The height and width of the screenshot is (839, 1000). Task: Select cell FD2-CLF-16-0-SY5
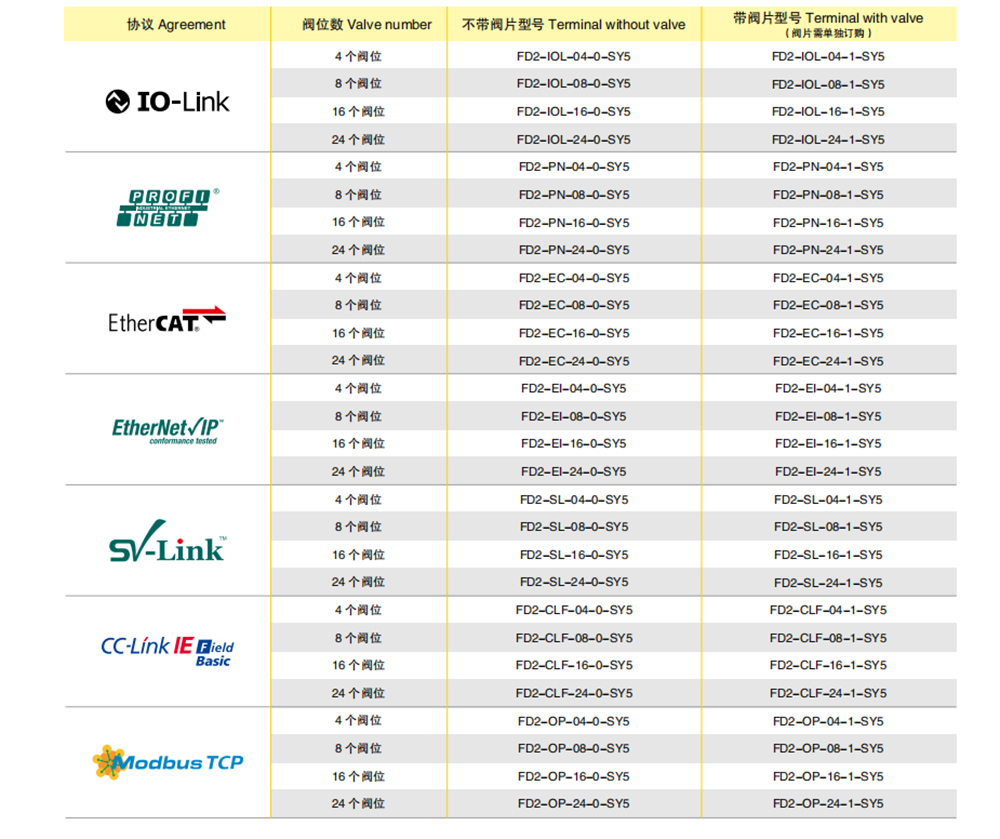pyautogui.click(x=573, y=666)
